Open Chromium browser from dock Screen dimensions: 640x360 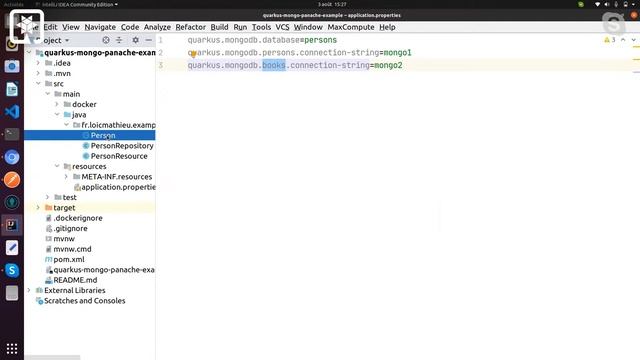[12, 157]
